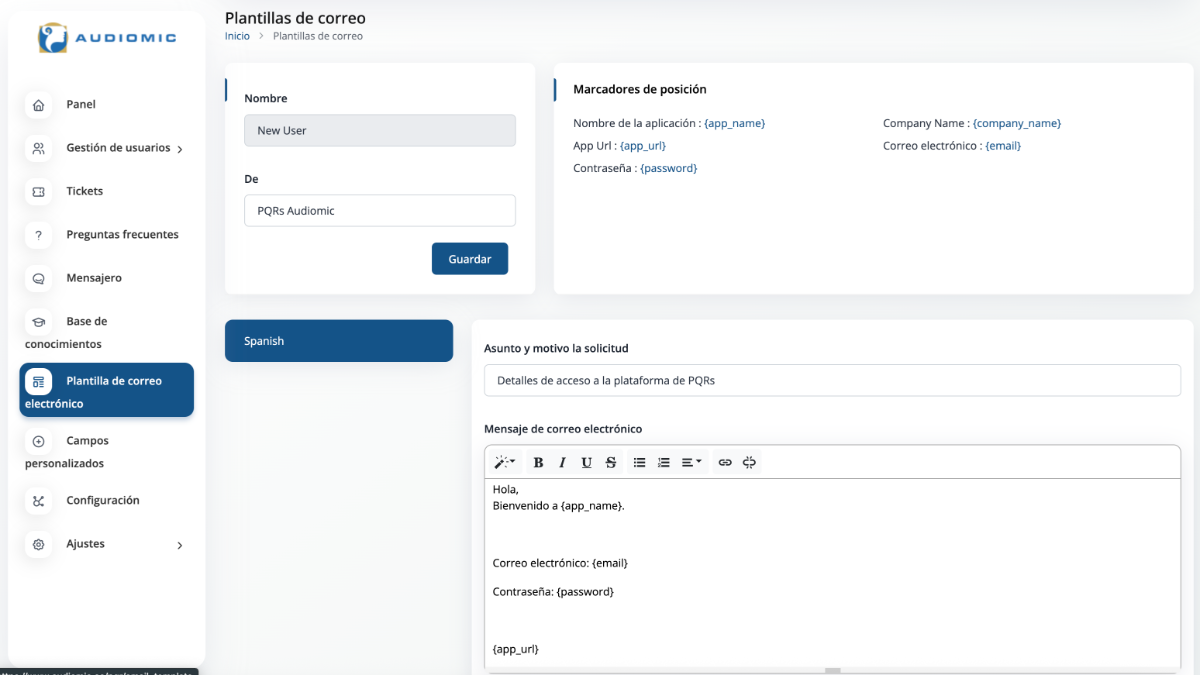Image resolution: width=1200 pixels, height=675 pixels.
Task: Open the Mensajero sidebar icon
Action: click(39, 279)
